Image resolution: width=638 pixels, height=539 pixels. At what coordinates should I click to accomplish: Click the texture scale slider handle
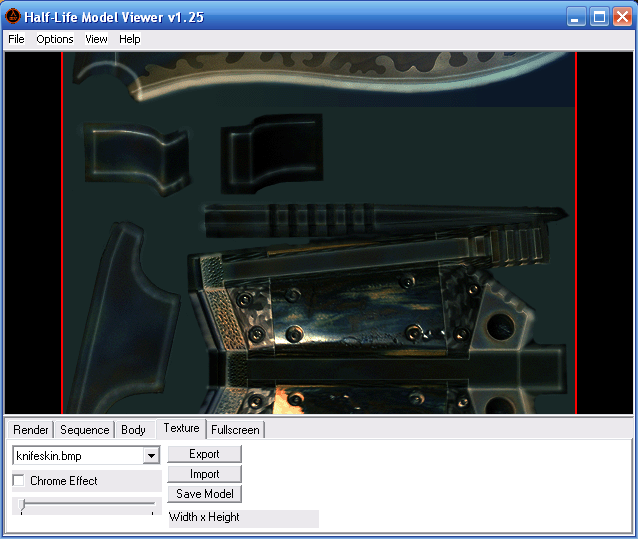(22, 507)
